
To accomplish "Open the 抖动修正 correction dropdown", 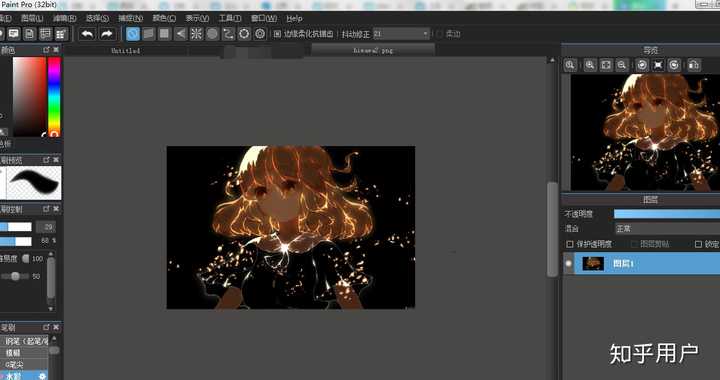I will coord(402,34).
